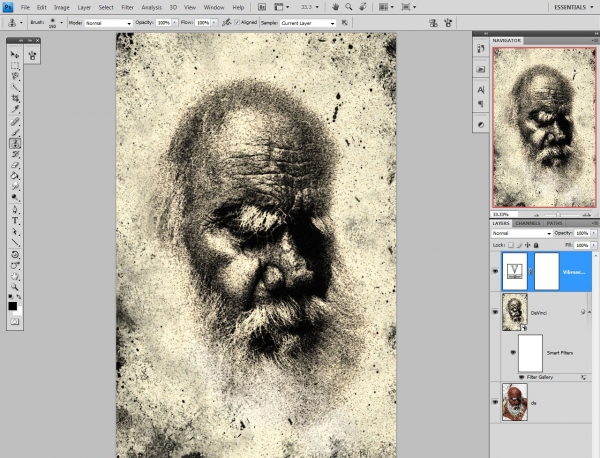Open the Image menu
The height and width of the screenshot is (458, 600).
click(62, 7)
